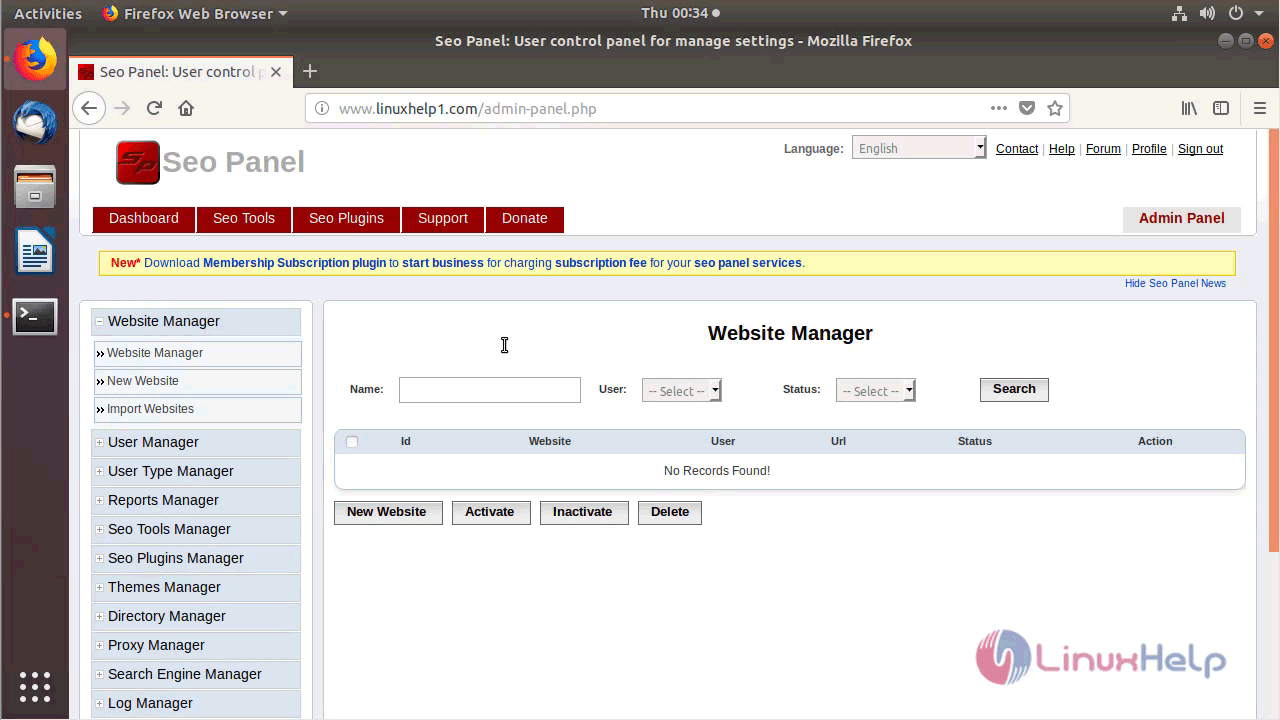The width and height of the screenshot is (1280, 720).
Task: Click the New Website button
Action: 387,512
